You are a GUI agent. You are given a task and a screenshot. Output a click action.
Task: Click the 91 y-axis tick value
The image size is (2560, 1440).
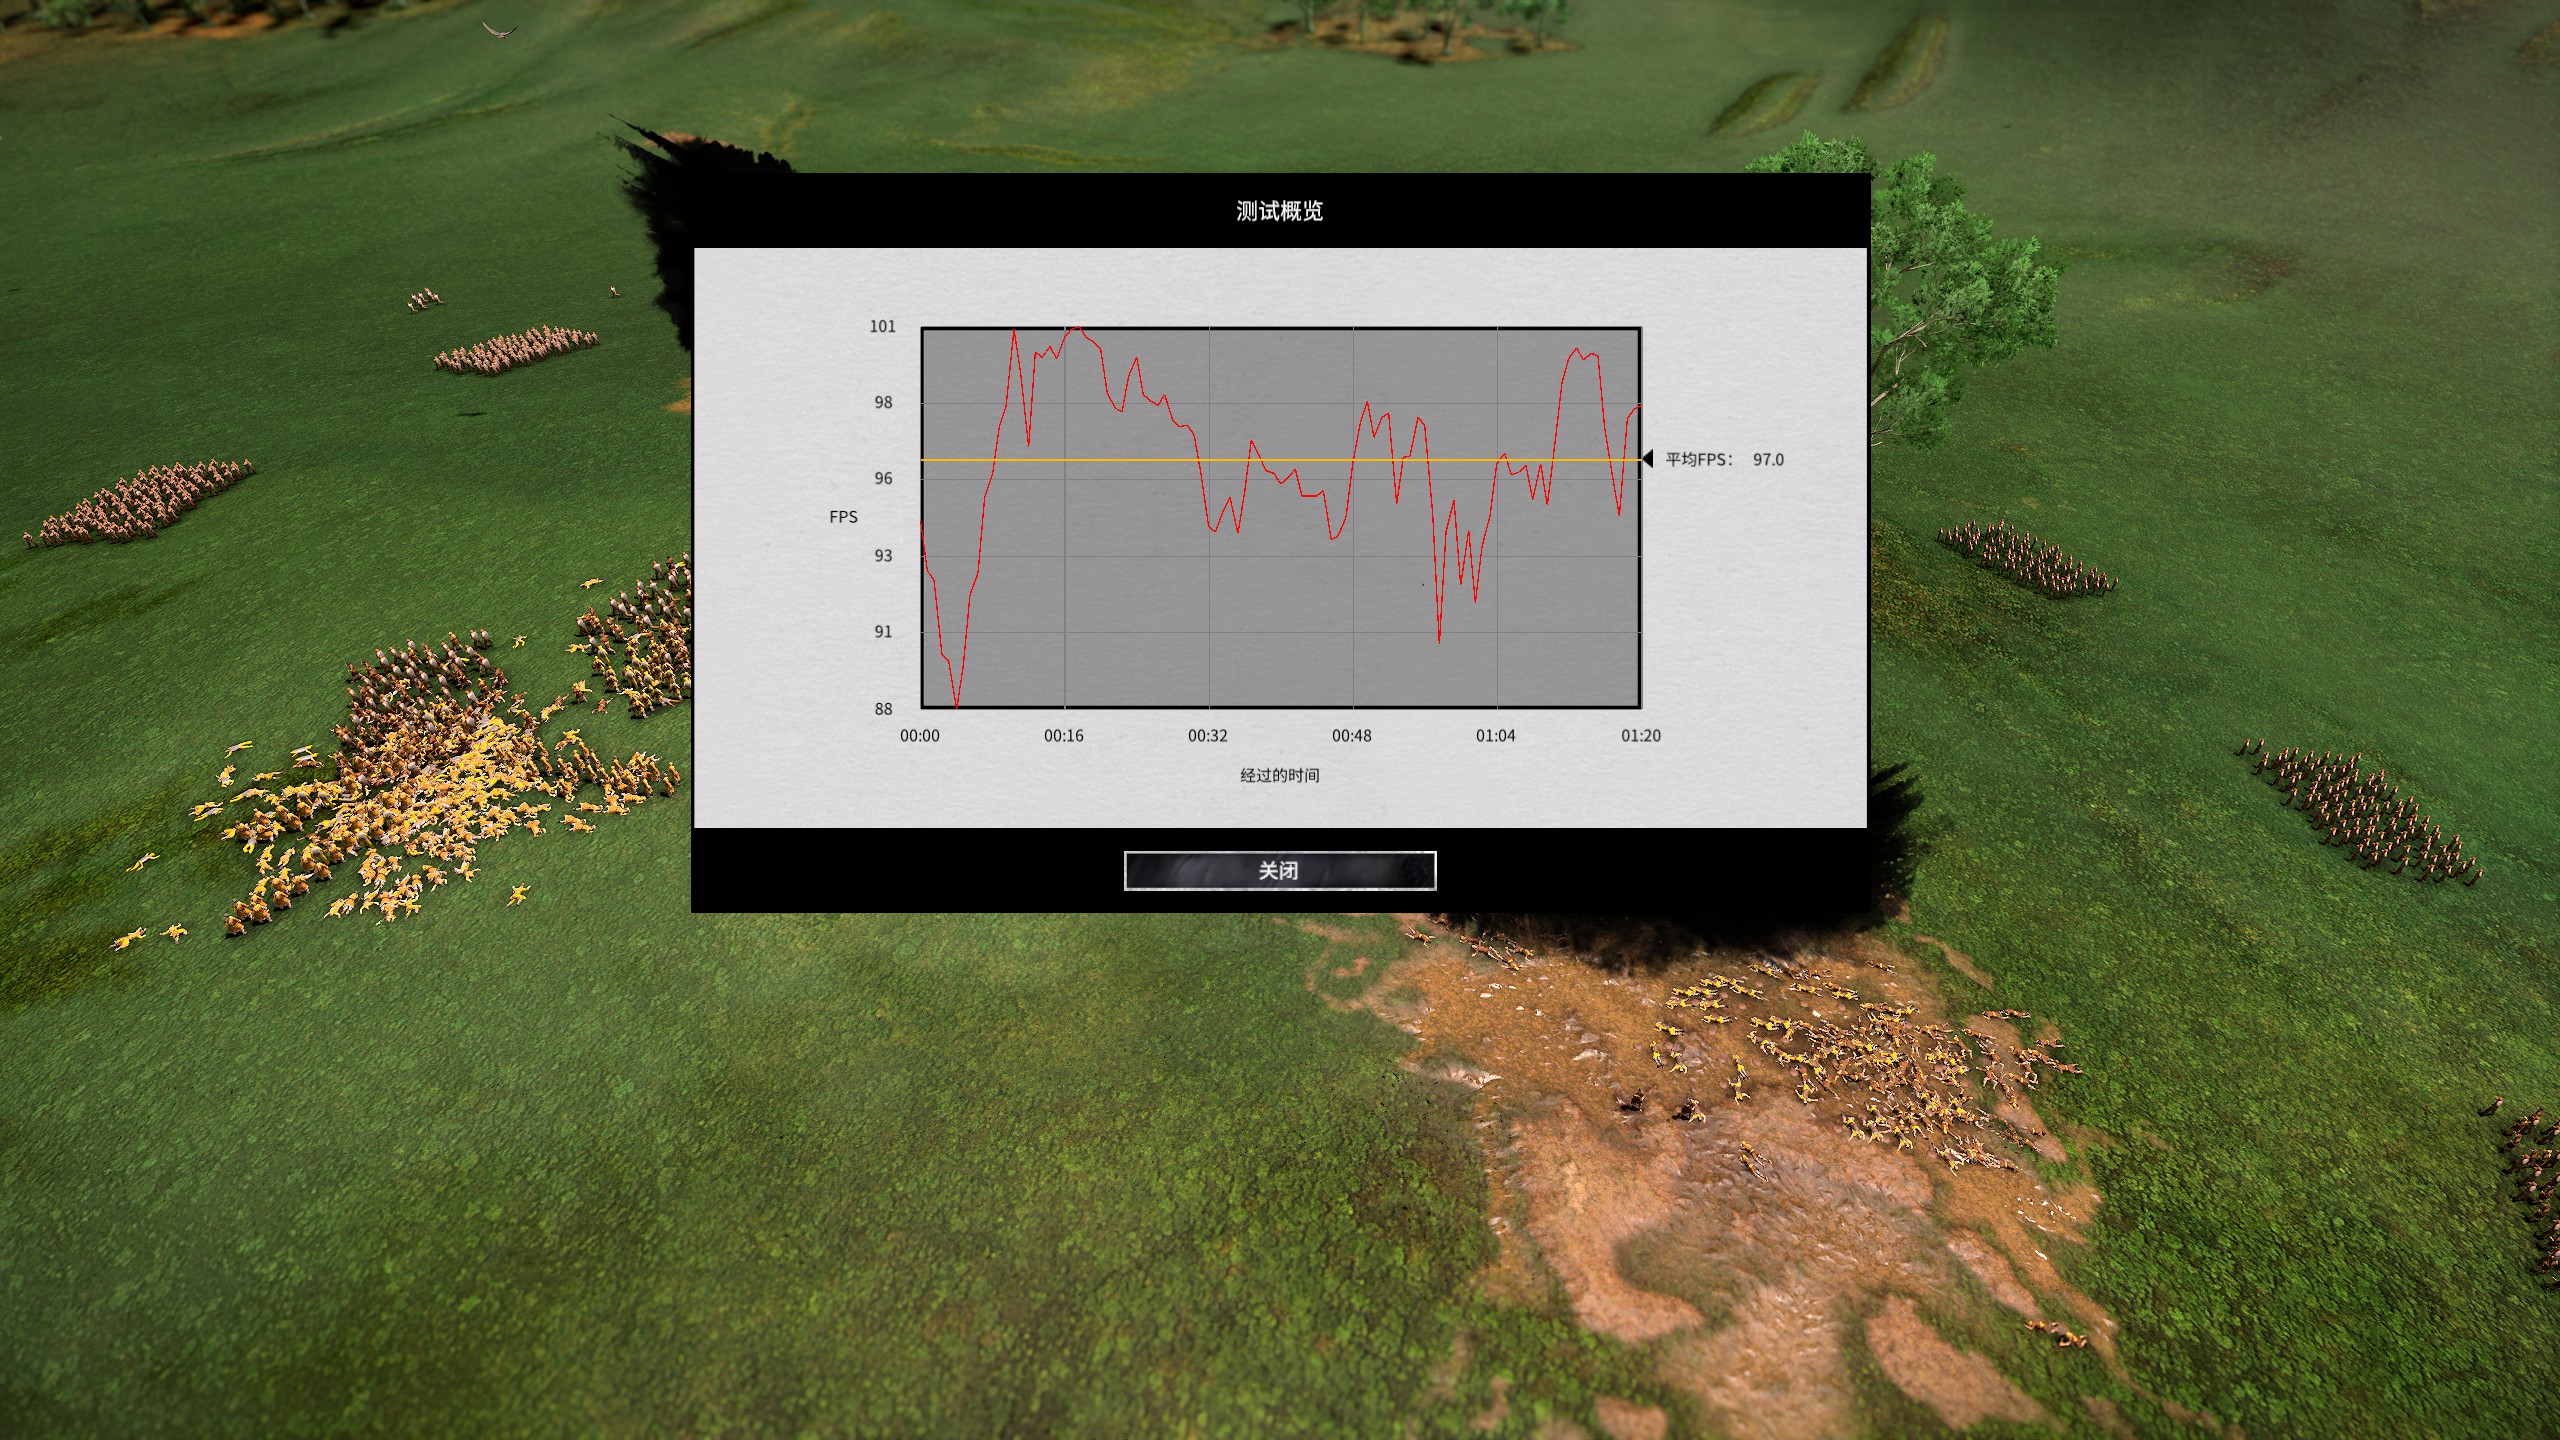883,632
